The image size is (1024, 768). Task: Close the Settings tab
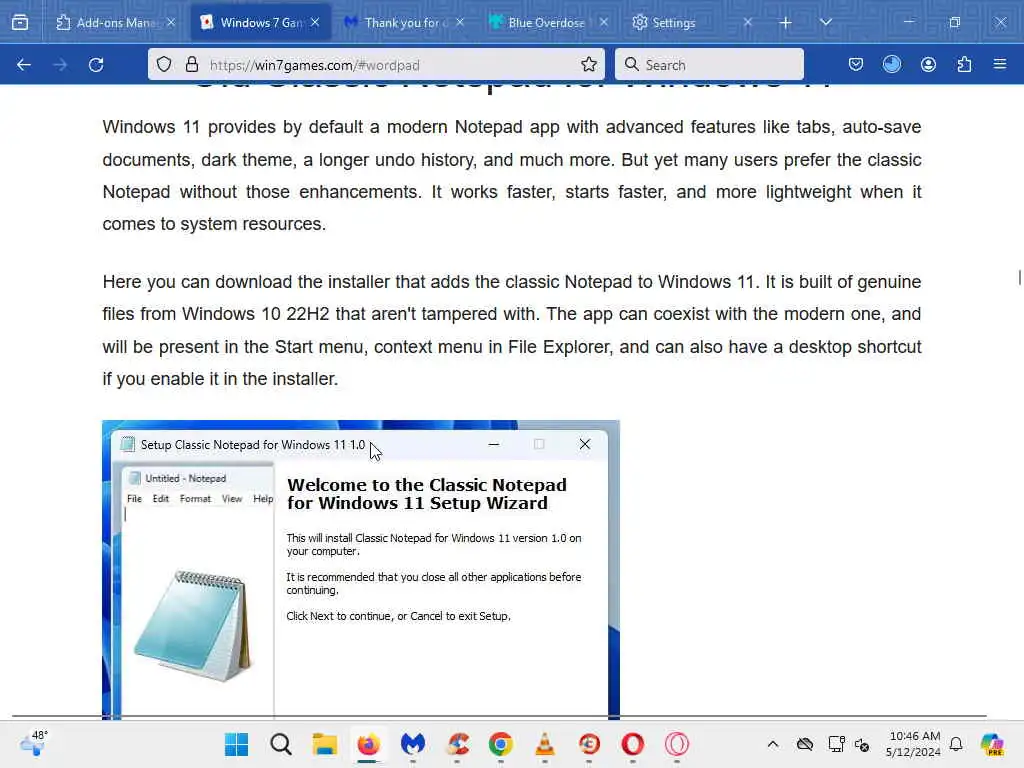pos(748,22)
